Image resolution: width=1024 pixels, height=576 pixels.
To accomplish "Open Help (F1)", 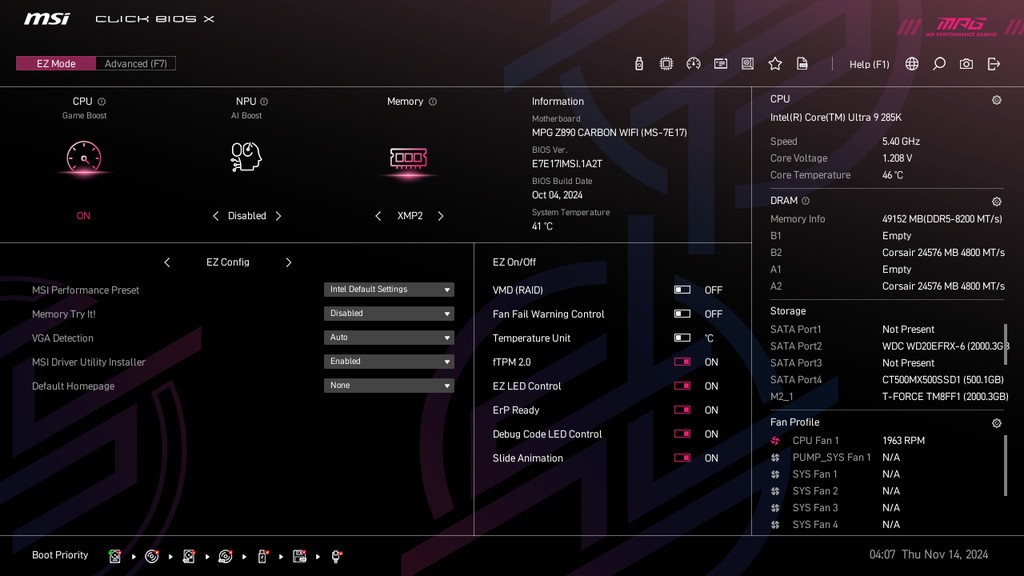I will pyautogui.click(x=869, y=64).
